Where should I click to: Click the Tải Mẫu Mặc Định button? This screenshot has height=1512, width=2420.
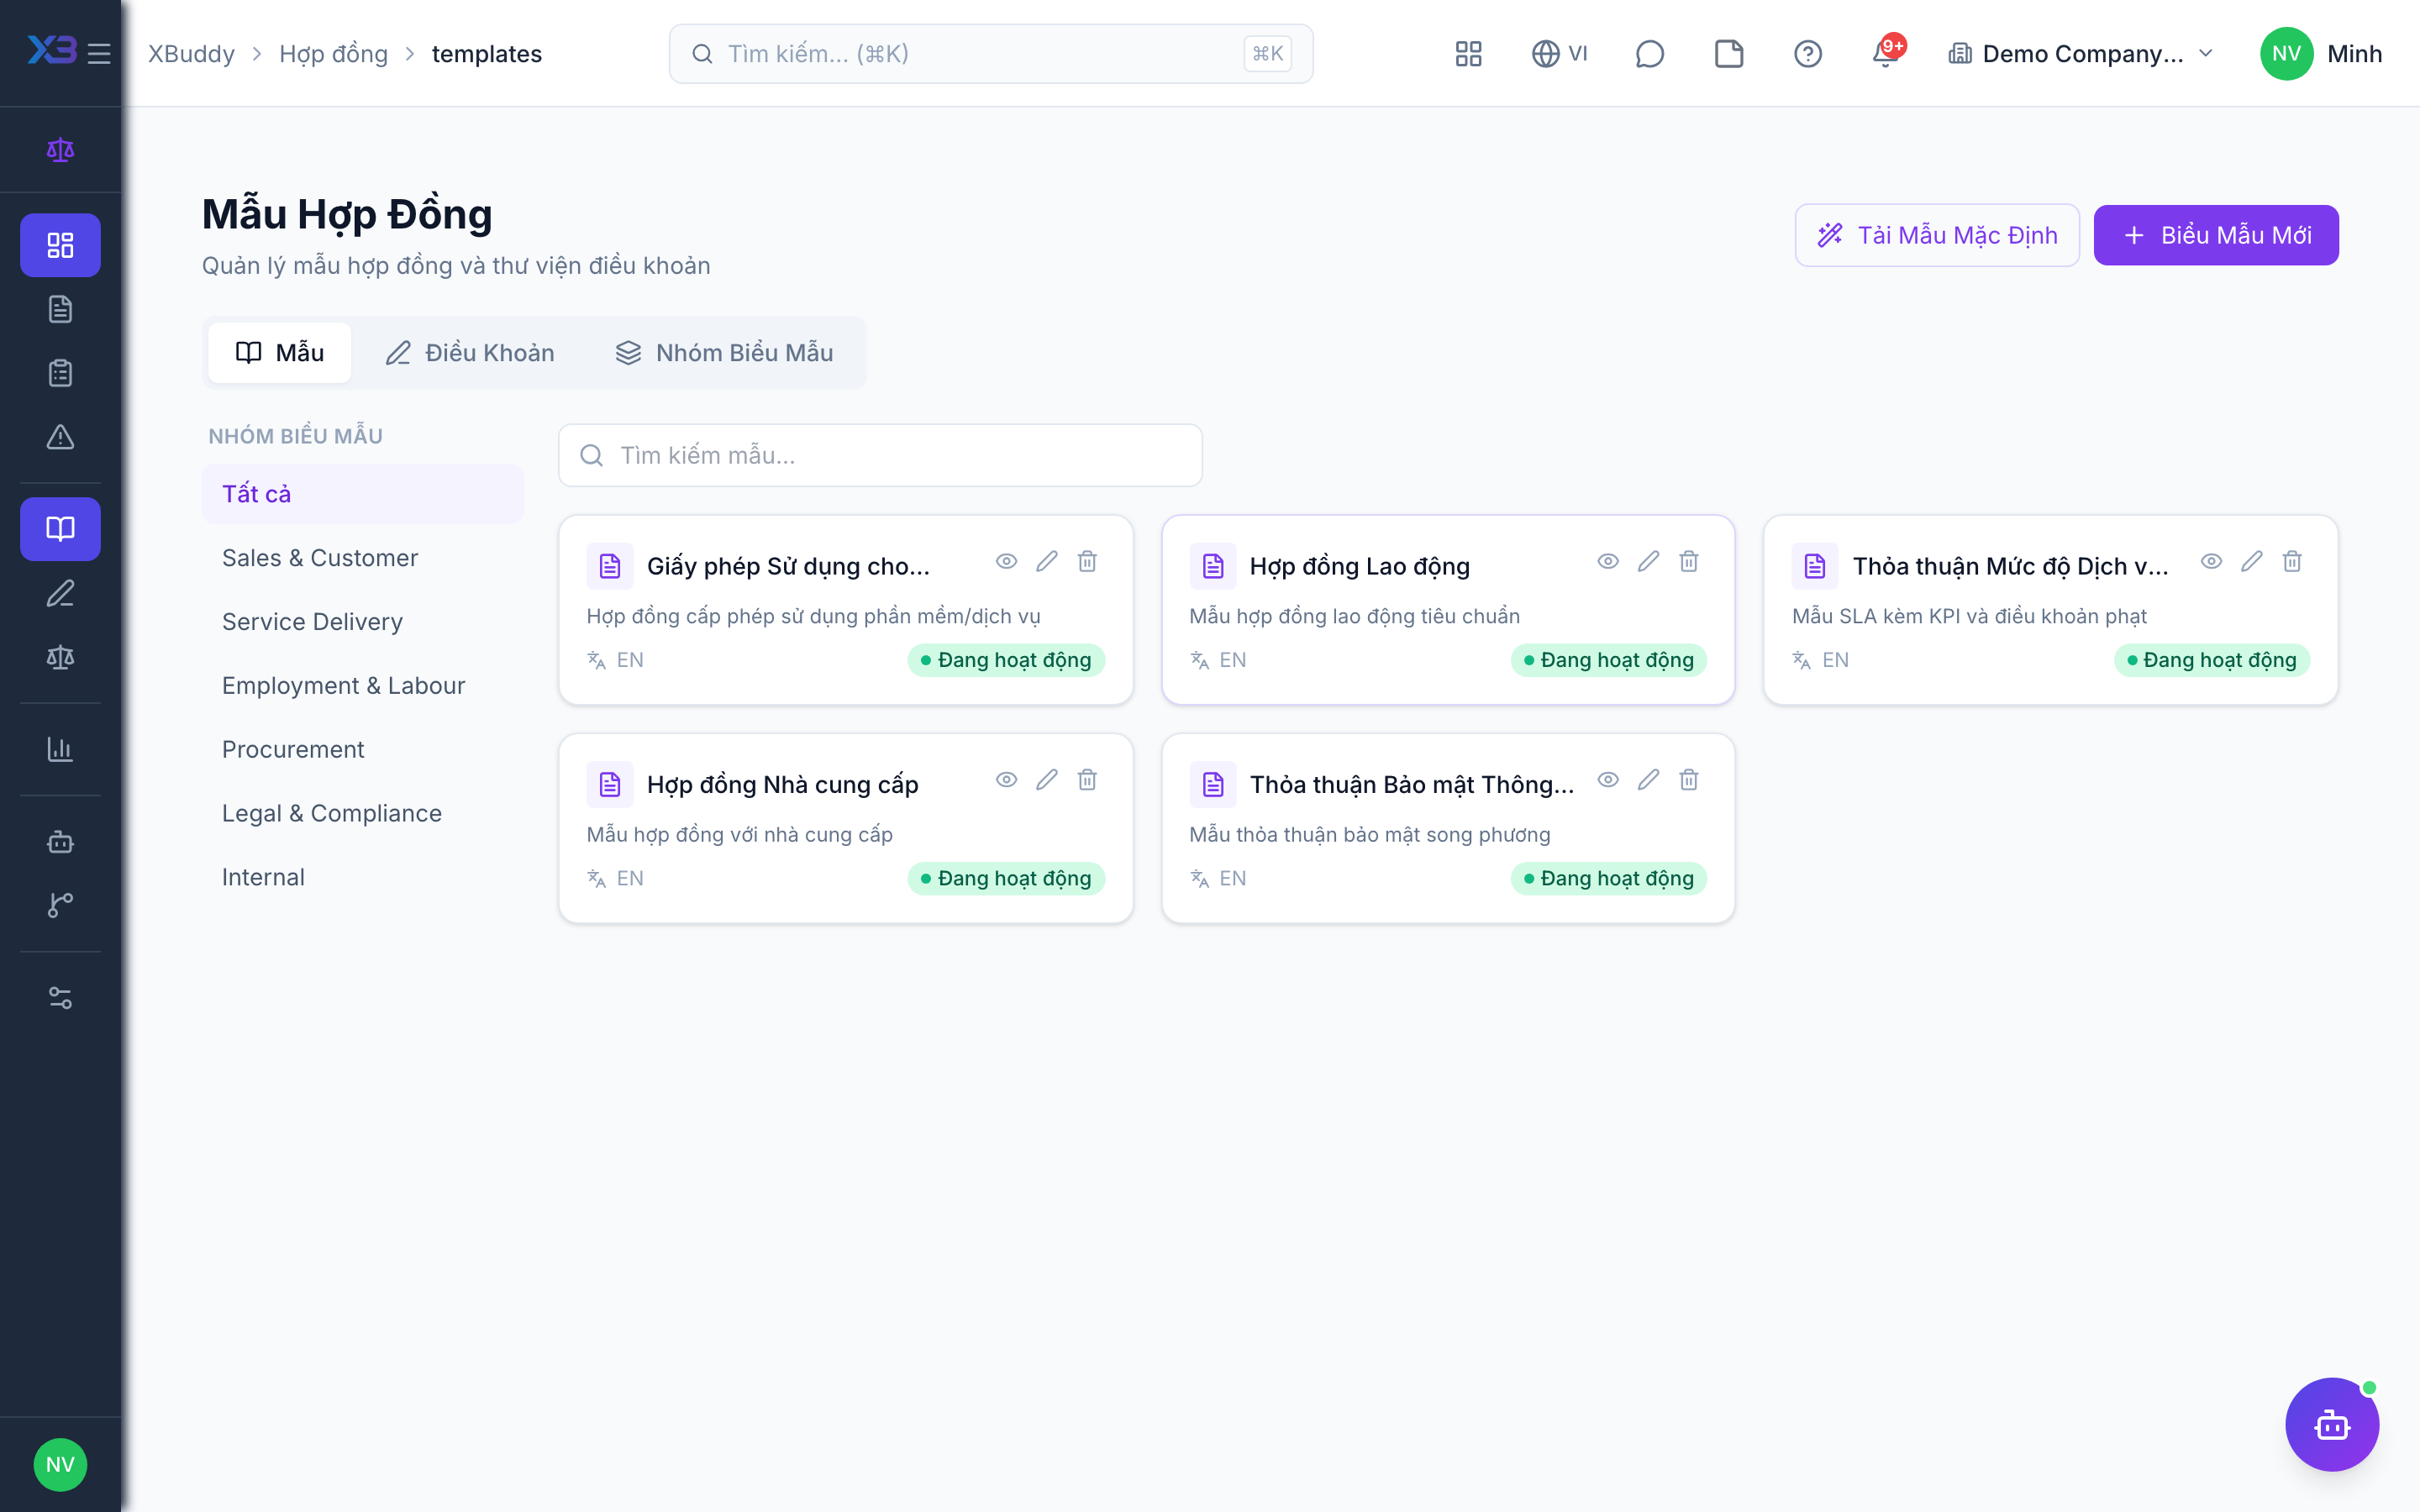coord(1937,235)
